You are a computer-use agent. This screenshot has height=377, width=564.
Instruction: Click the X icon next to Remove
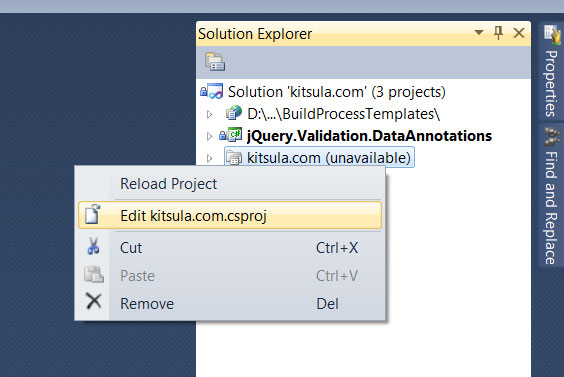point(94,301)
